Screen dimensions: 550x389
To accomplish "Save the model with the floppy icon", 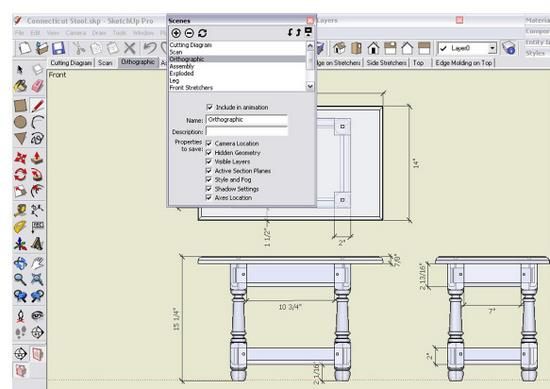I will tap(59, 48).
